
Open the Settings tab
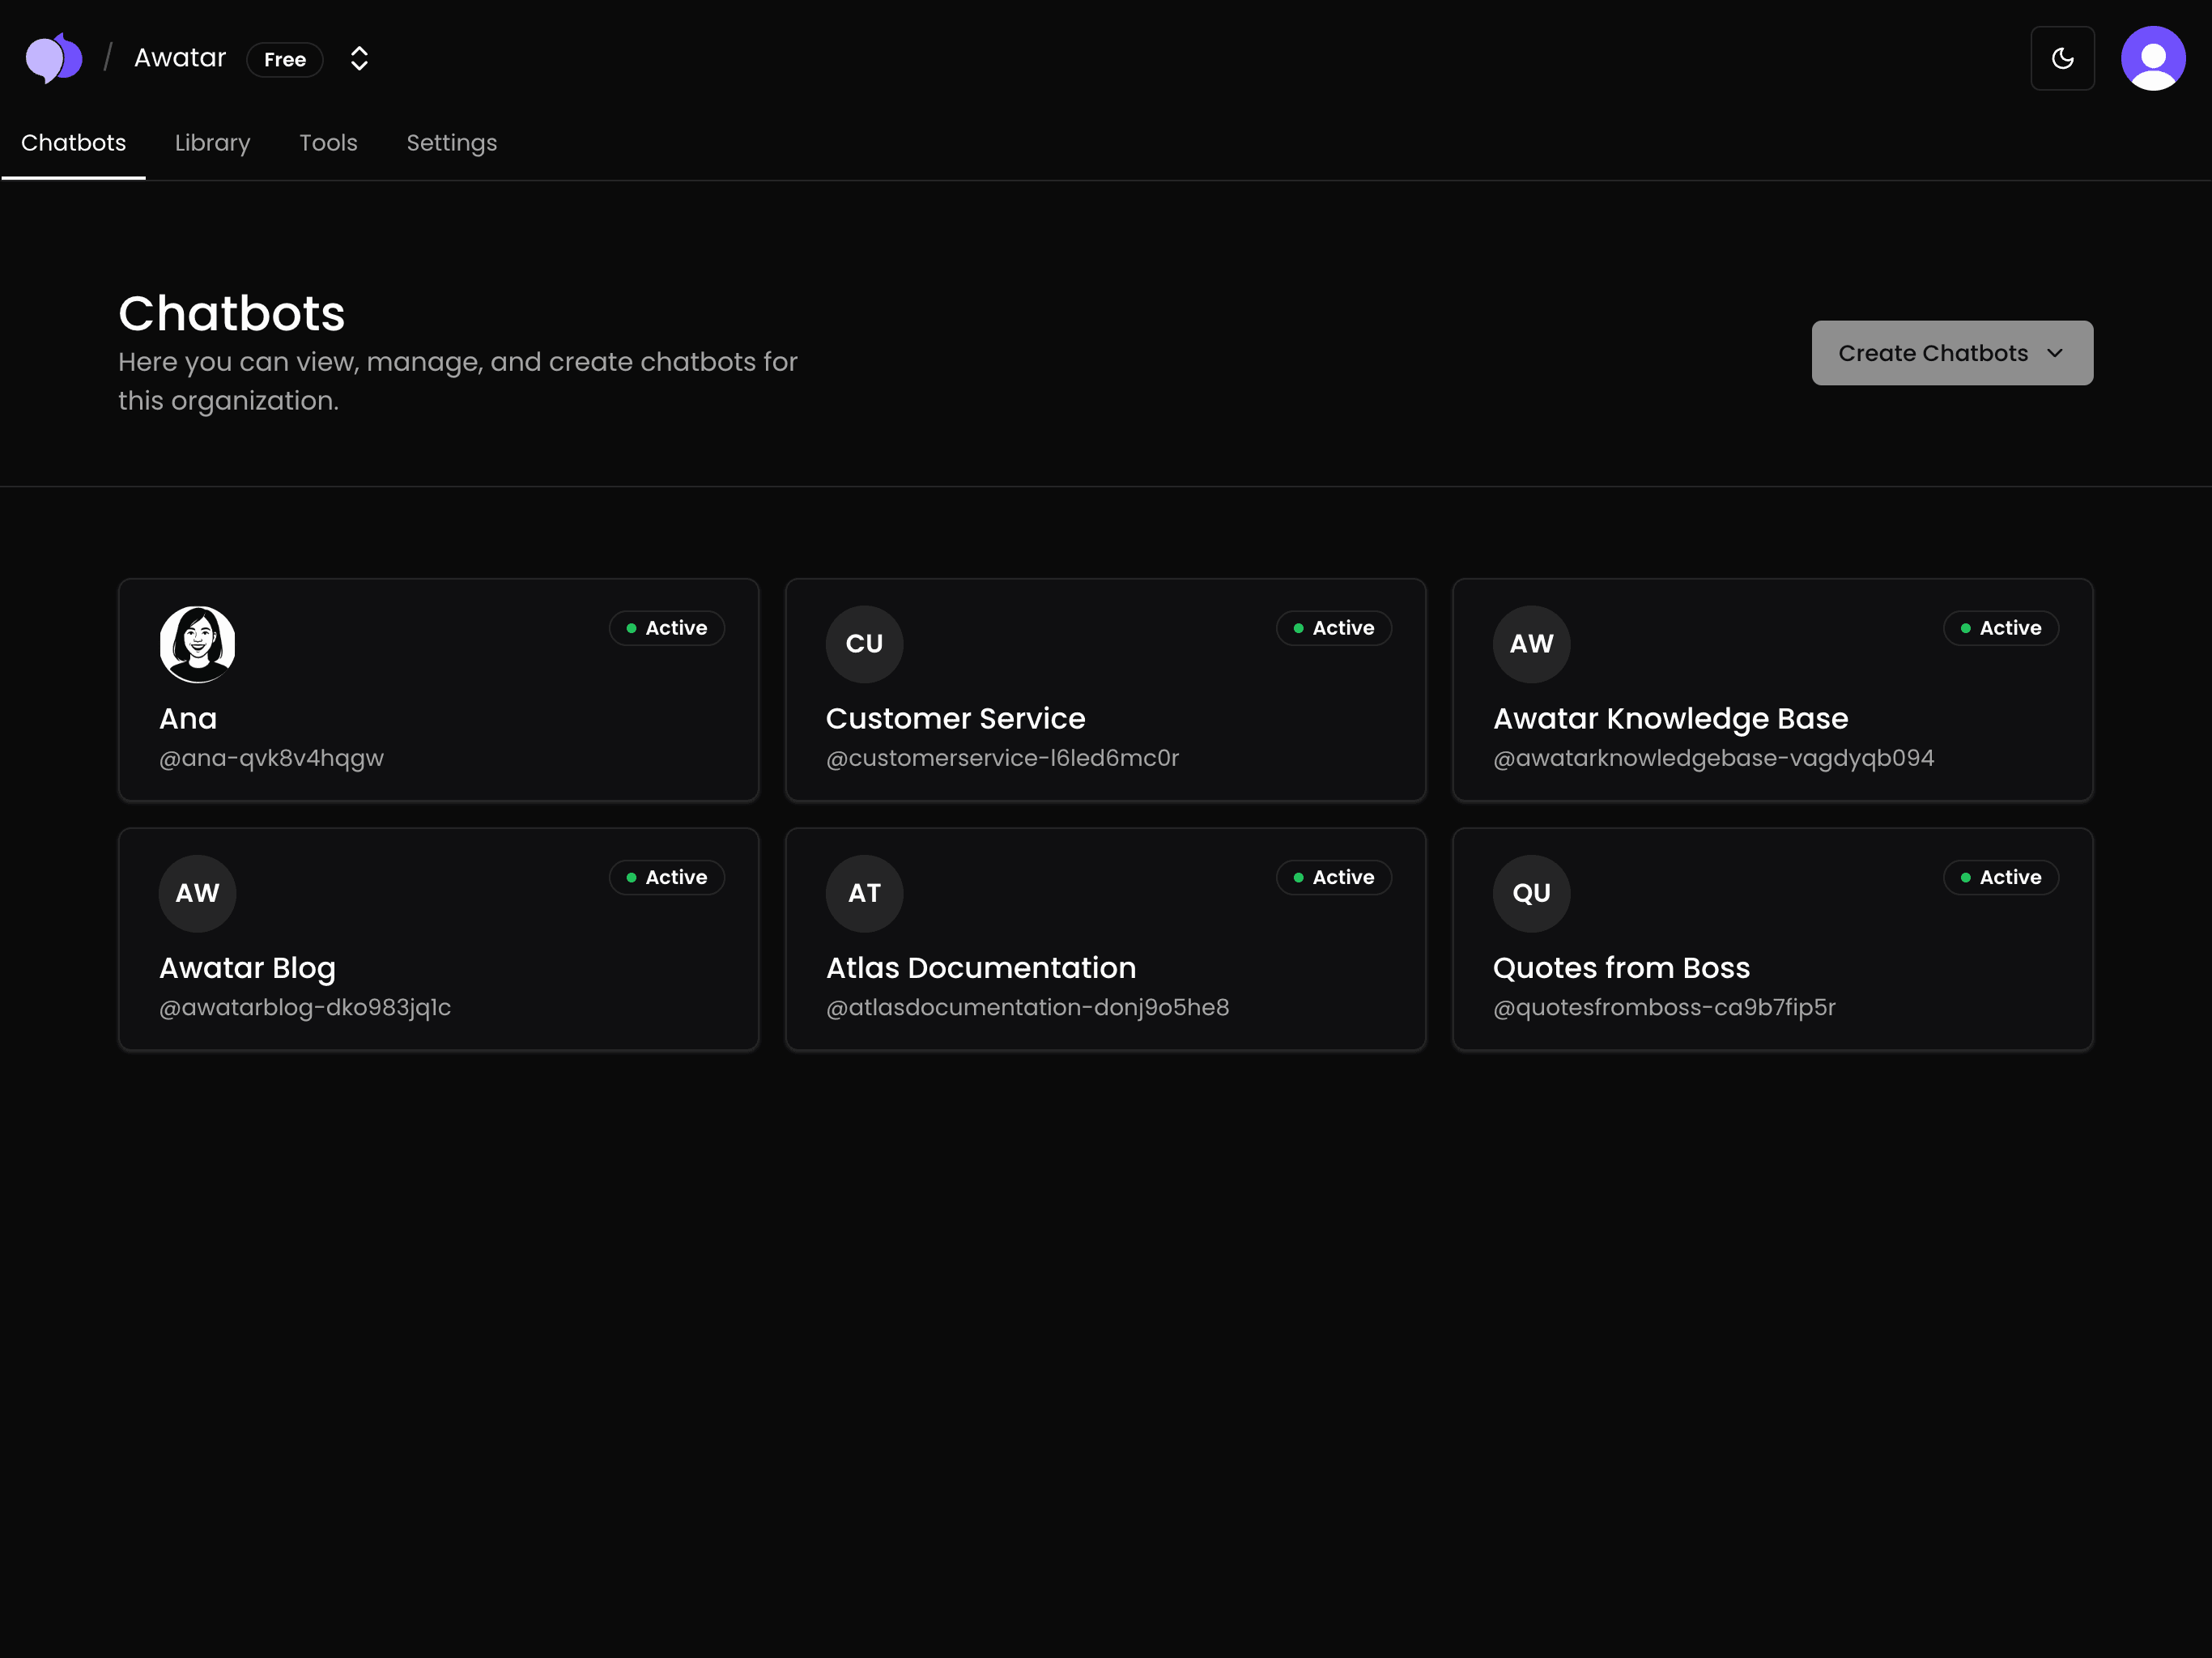tap(451, 143)
